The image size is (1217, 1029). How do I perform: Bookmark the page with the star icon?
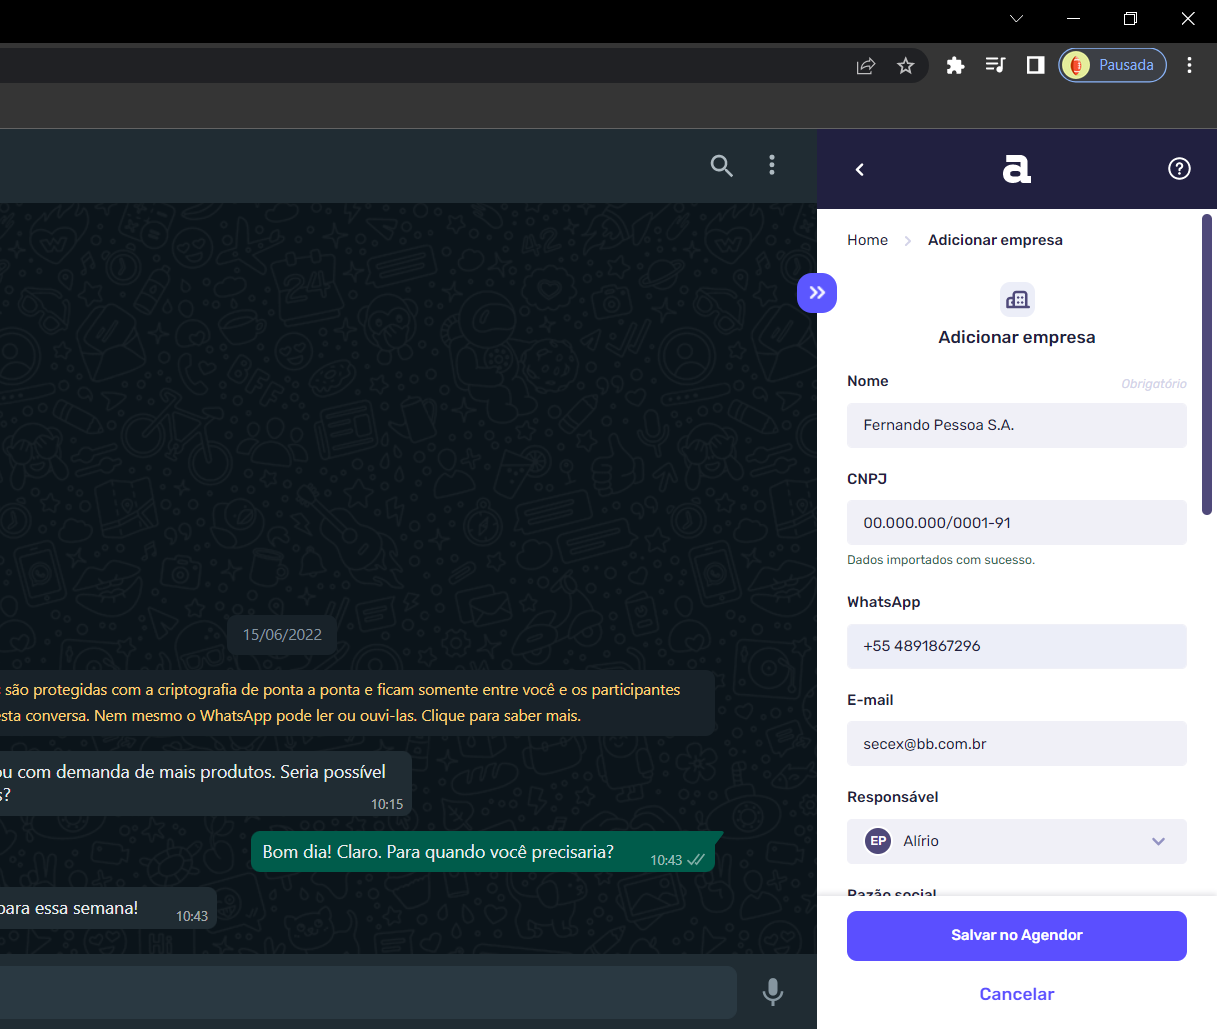(906, 65)
